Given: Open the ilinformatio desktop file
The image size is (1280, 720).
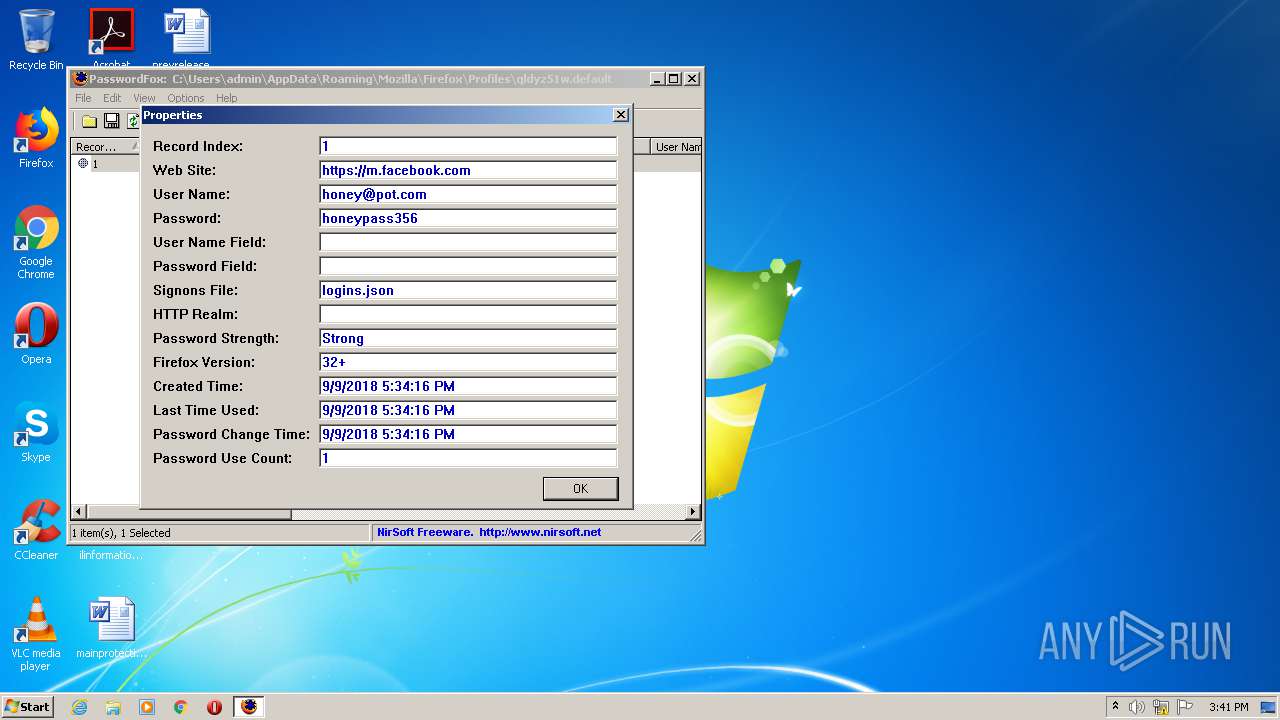Looking at the screenshot, I should 111,554.
